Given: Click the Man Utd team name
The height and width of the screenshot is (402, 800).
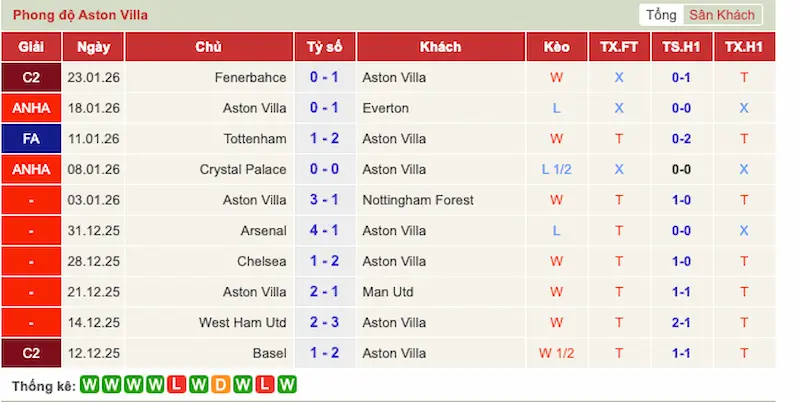Looking at the screenshot, I should (x=389, y=292).
